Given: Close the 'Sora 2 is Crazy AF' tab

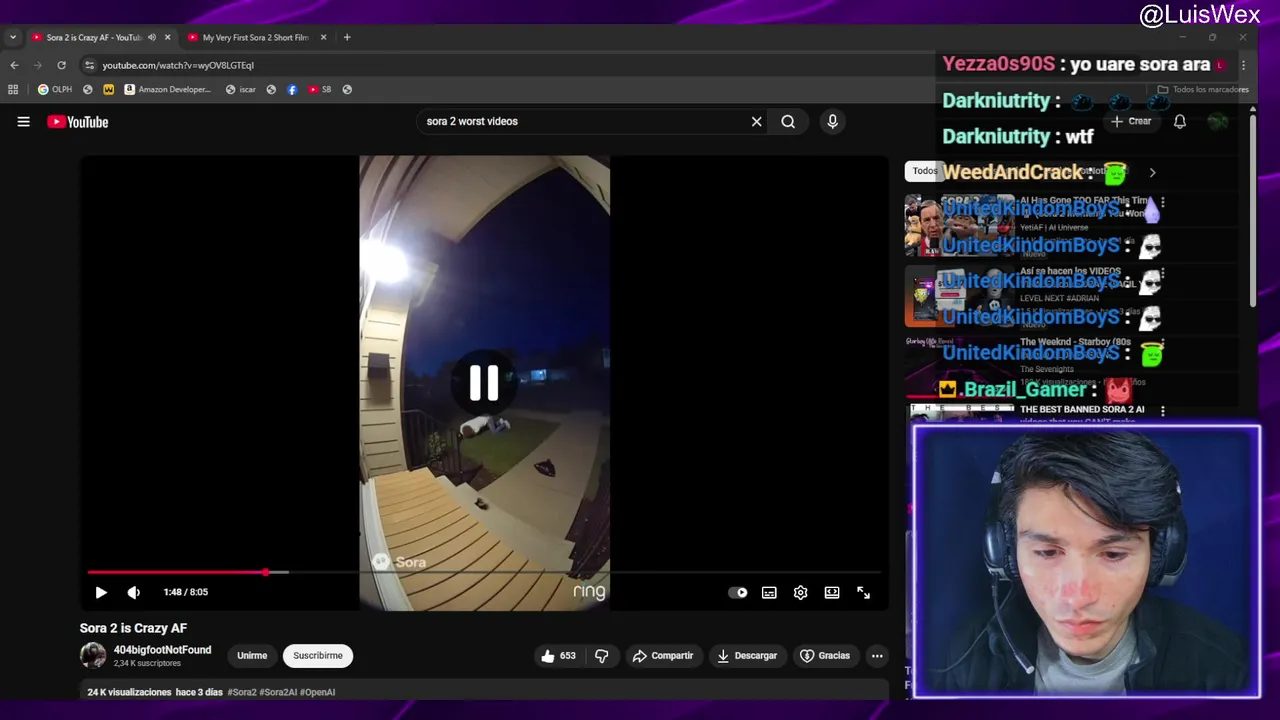Looking at the screenshot, I should pyautogui.click(x=167, y=37).
